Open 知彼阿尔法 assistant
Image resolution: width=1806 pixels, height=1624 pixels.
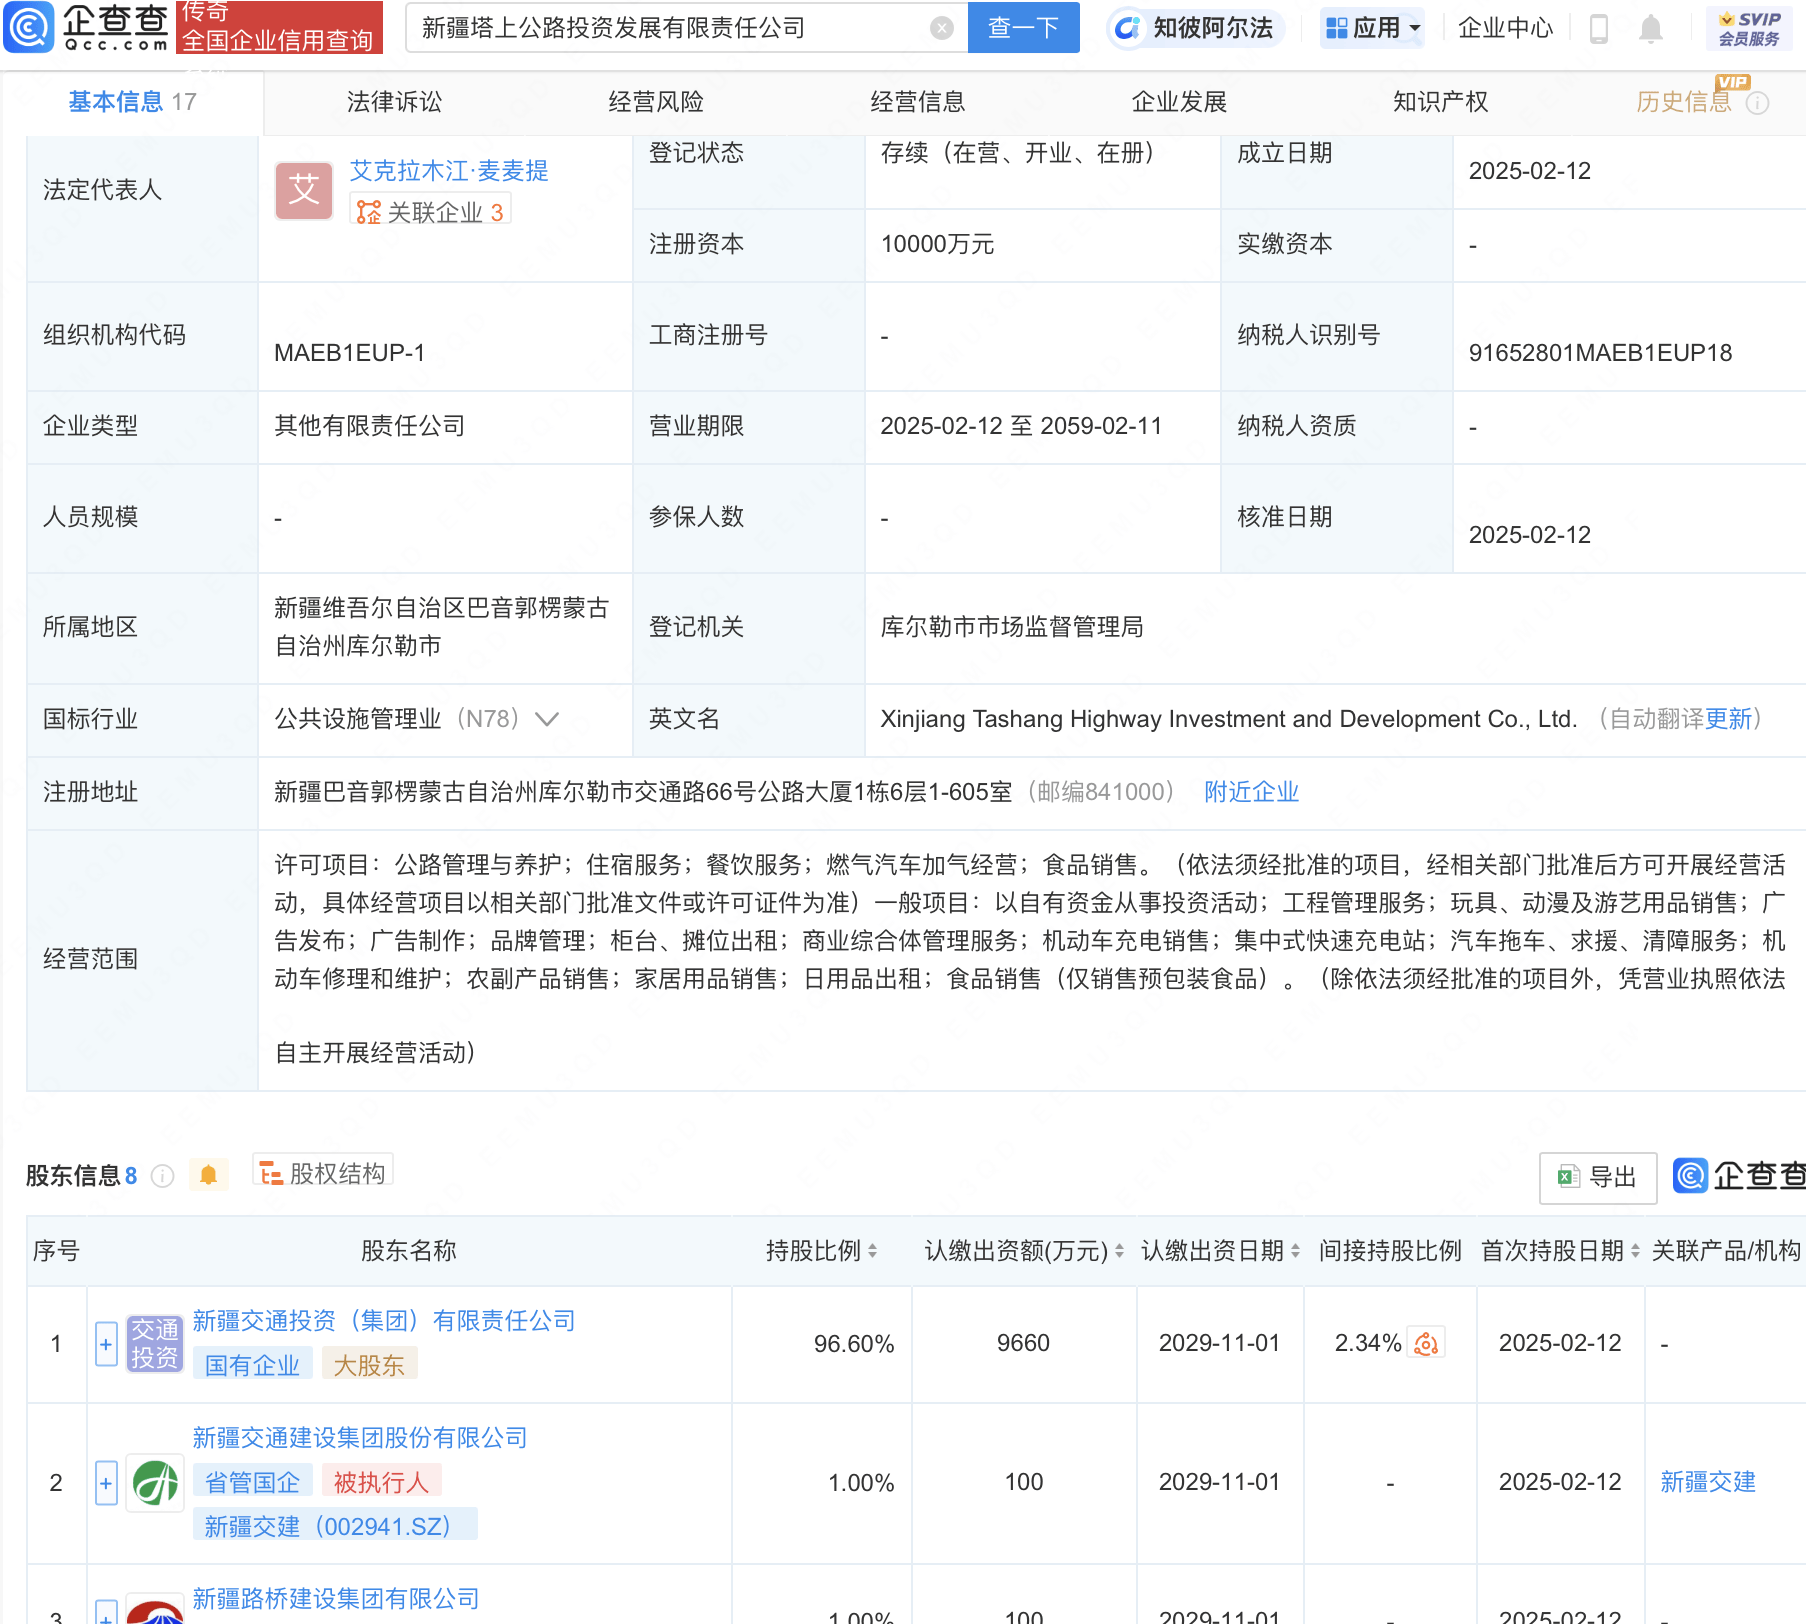pyautogui.click(x=1195, y=28)
